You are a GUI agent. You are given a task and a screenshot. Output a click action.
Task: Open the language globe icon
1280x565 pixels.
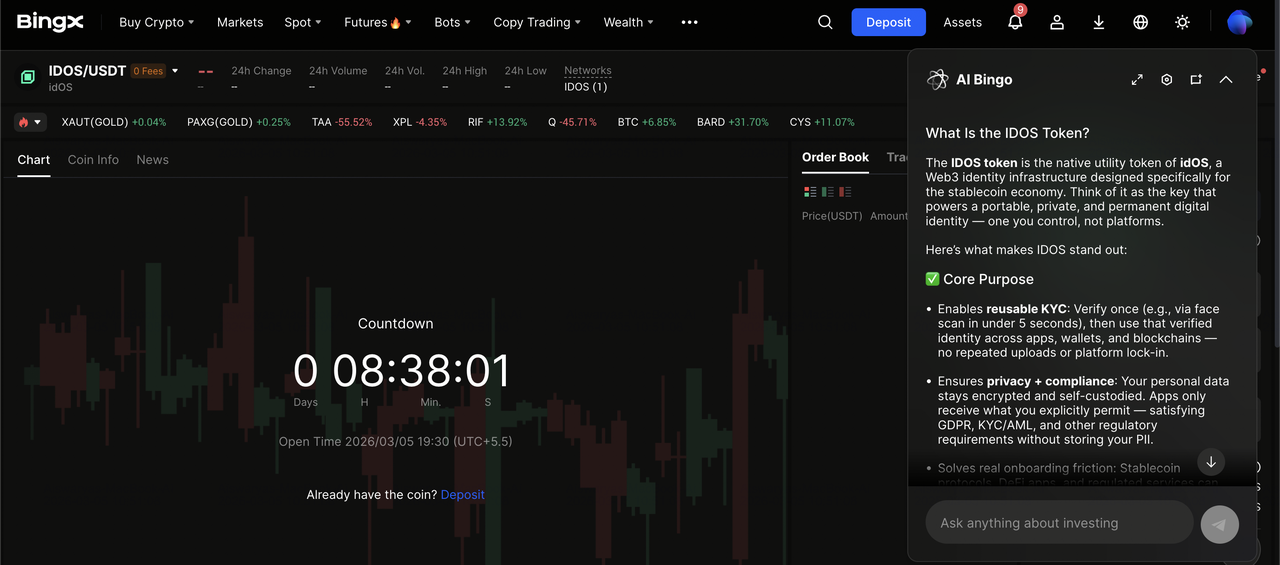[1141, 22]
